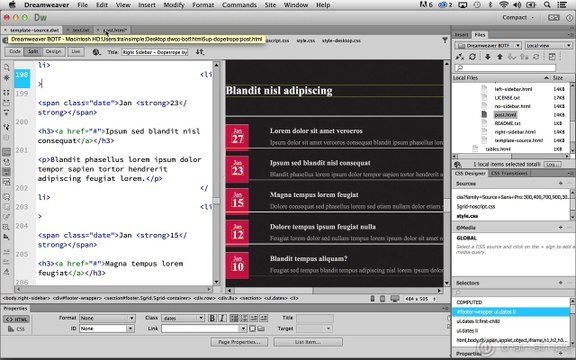Open the Compact workspace dropdown
The height and width of the screenshot is (360, 576).
click(518, 17)
